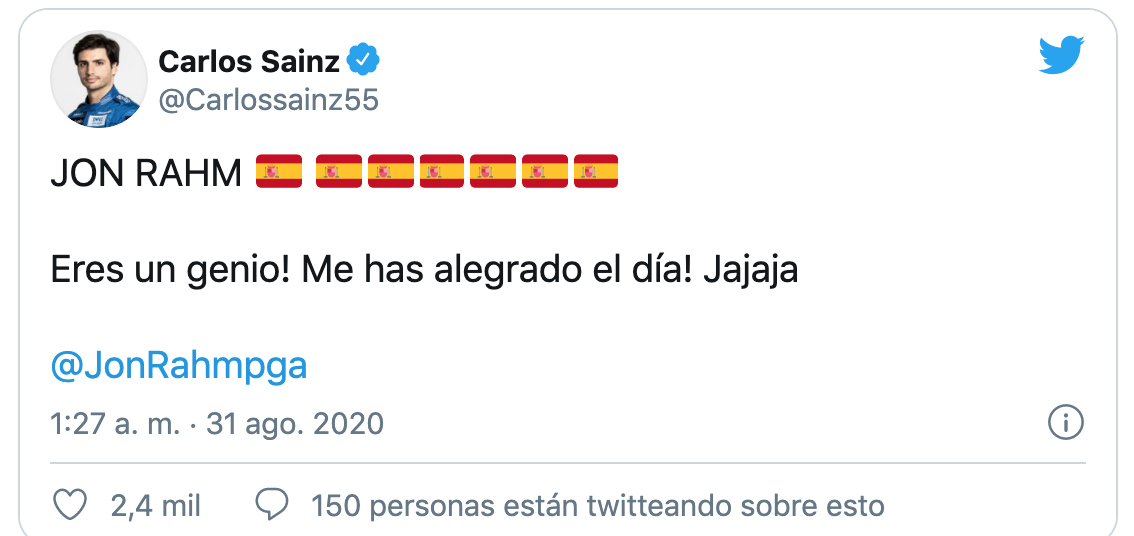Click the Spanish flag right after JON RAHM
Image resolution: width=1134 pixels, height=536 pixels.
(x=279, y=172)
